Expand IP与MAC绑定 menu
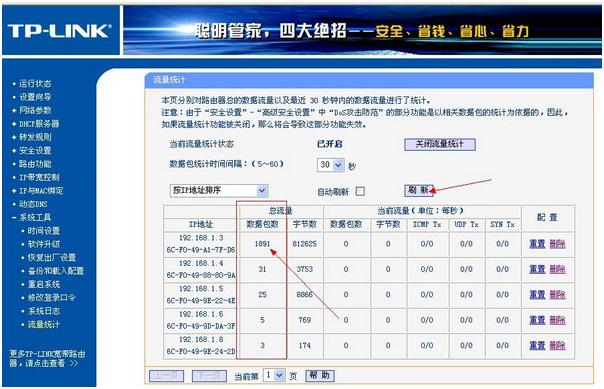 coord(41,191)
